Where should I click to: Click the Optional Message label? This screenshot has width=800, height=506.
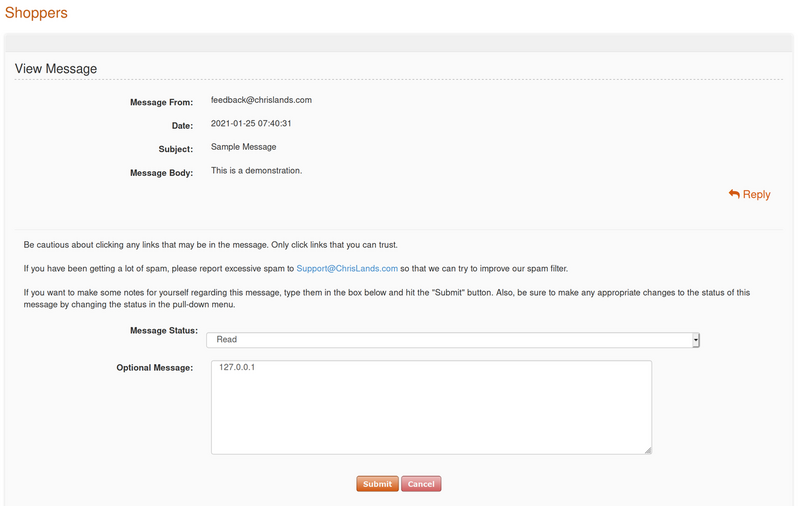[155, 368]
